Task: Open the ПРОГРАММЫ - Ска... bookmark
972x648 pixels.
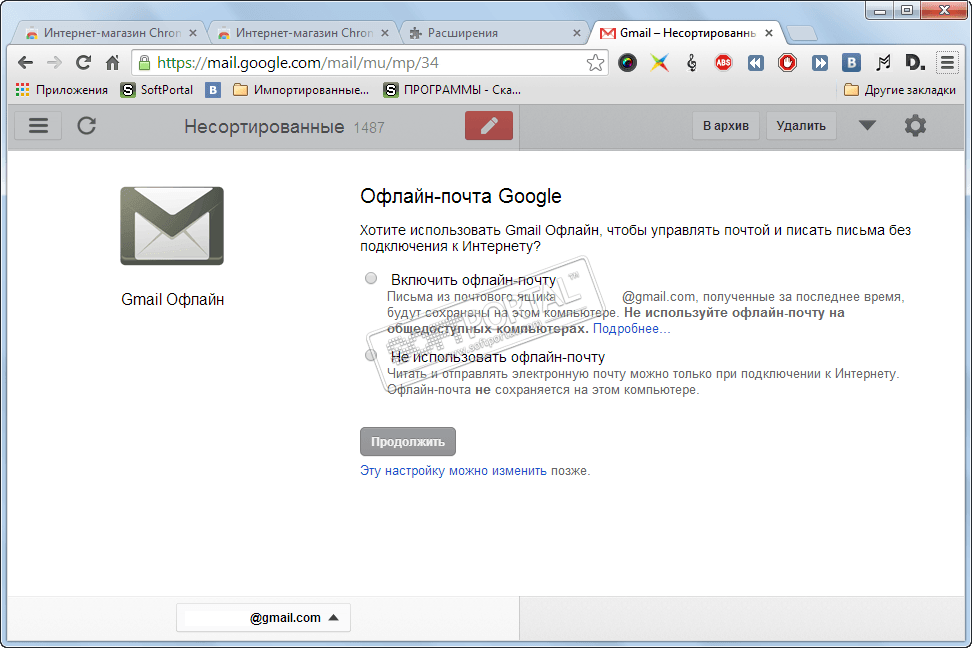Action: (x=453, y=90)
